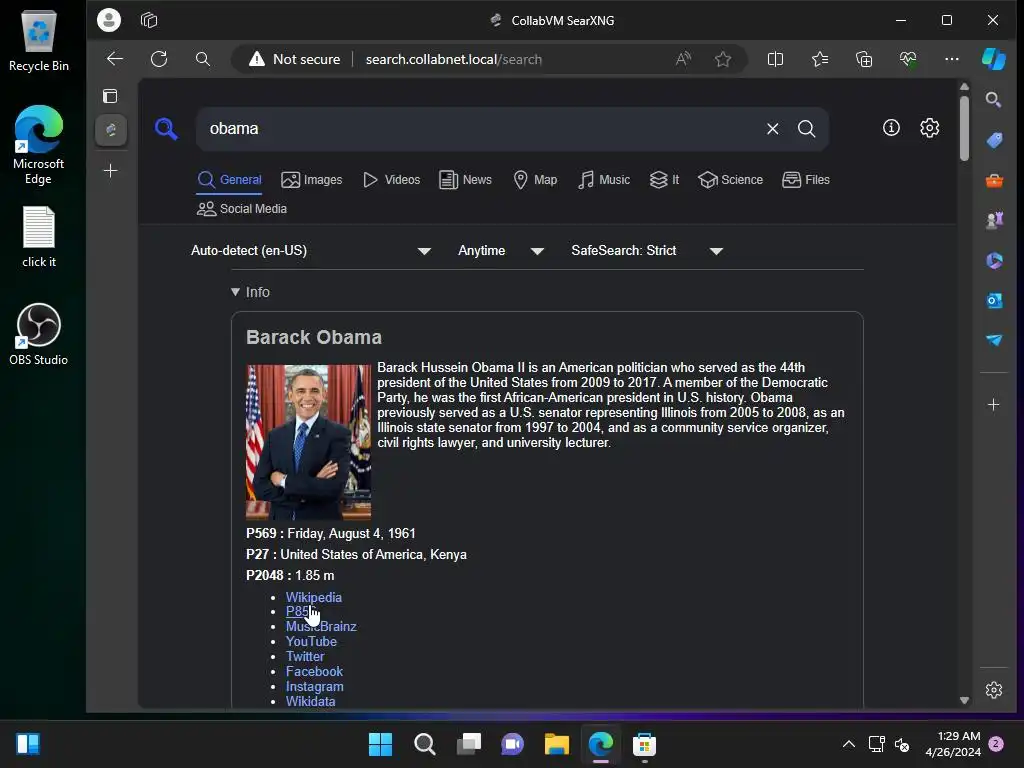Open a new tab with plus icon
Screen dimensions: 1024x768
click(110, 171)
